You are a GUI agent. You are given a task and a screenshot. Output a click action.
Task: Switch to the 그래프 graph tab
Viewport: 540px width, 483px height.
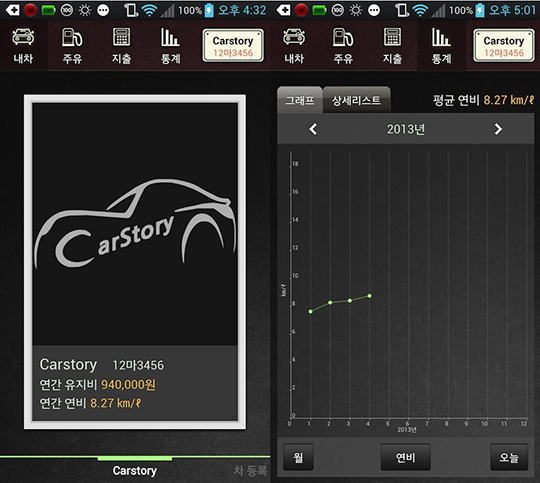tap(300, 100)
